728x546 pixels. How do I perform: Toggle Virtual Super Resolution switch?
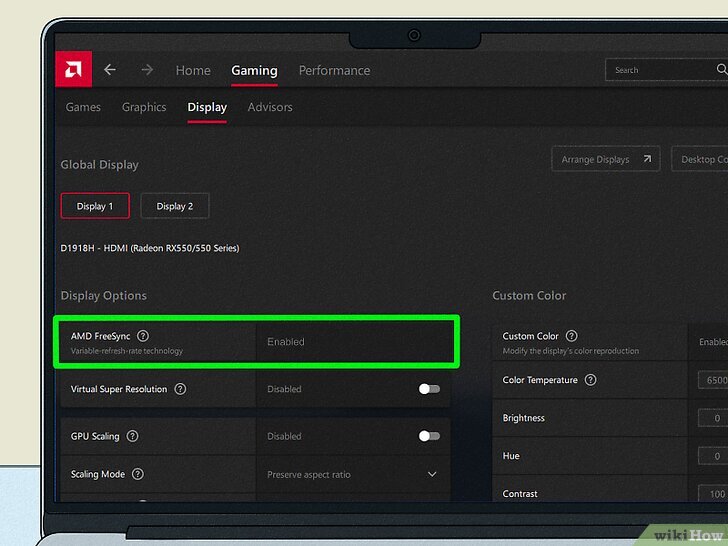pos(429,389)
